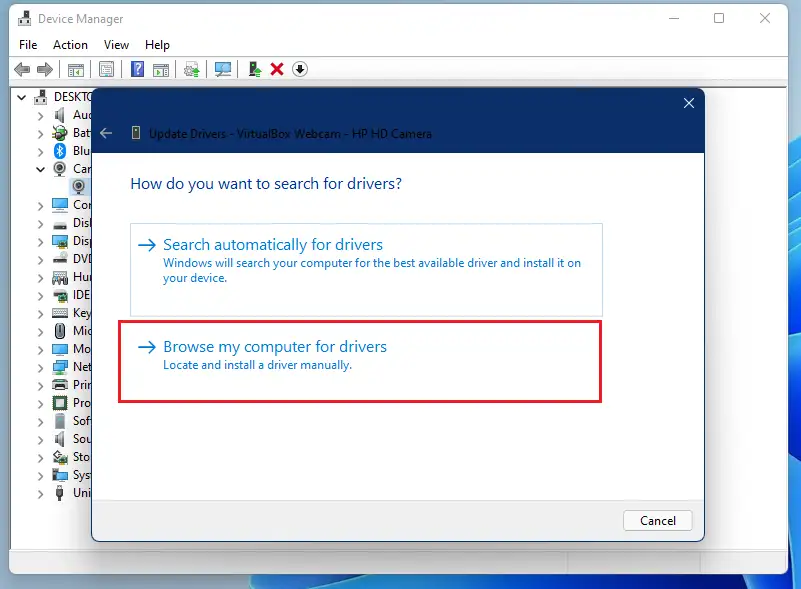Expand the 'Sou' sound controllers chevron
Viewport: 801px width, 589px height.
tap(40, 439)
